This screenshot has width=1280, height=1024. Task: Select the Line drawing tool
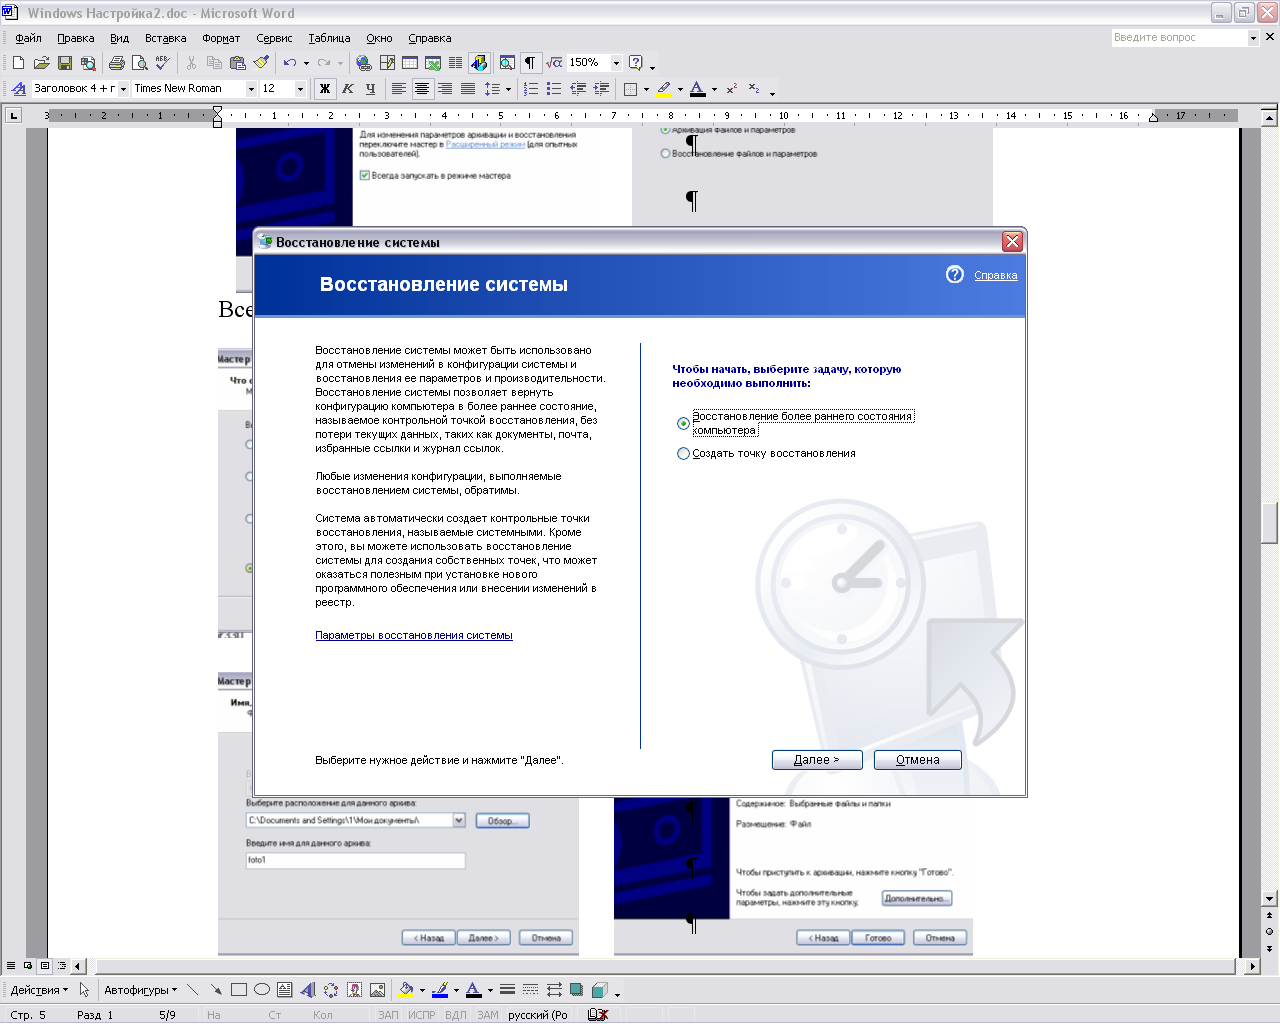(193, 990)
